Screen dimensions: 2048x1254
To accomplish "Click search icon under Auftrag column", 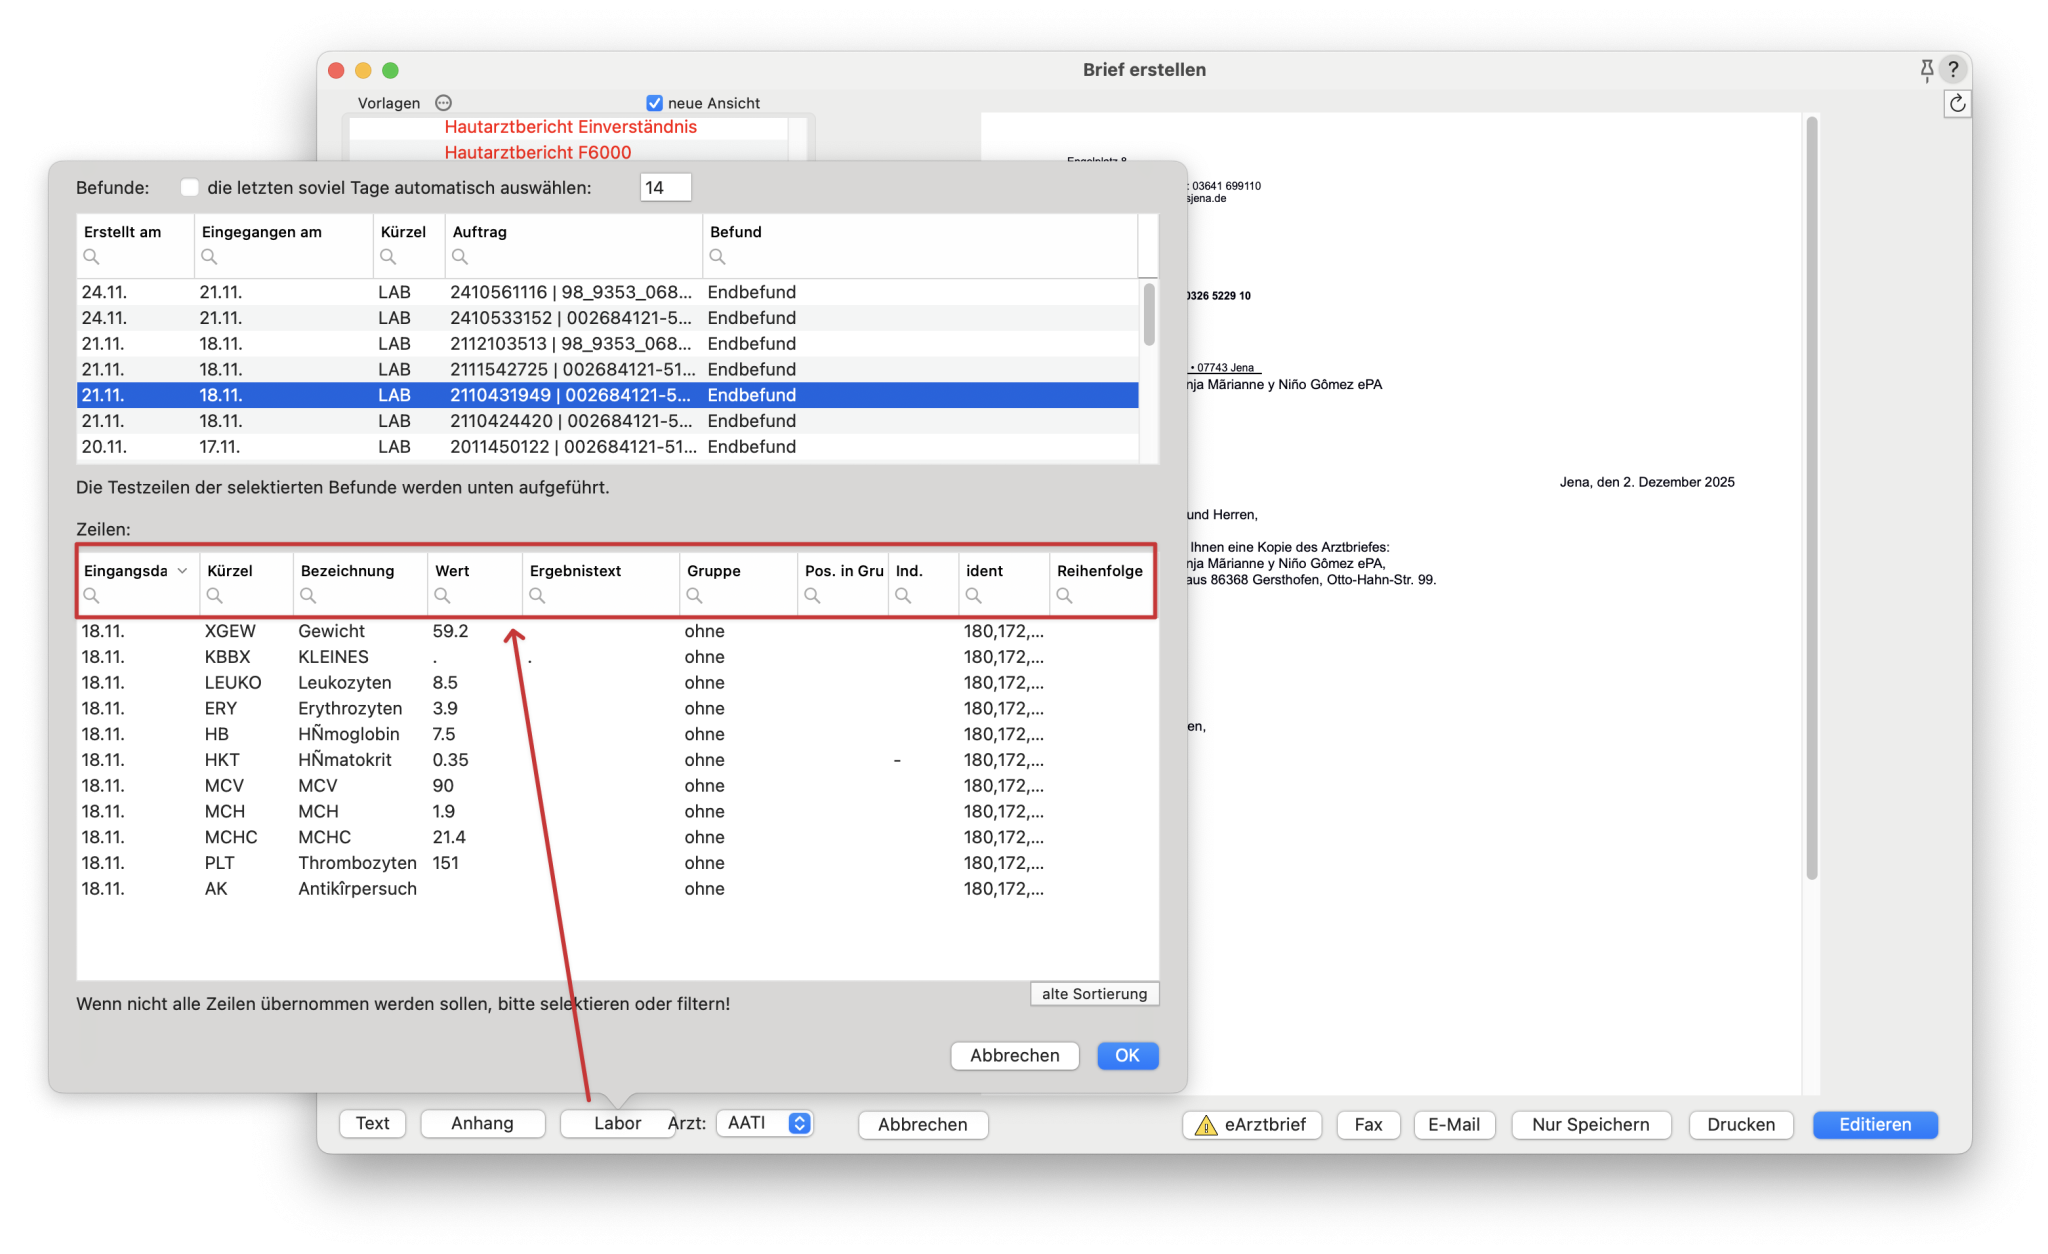I will coord(460,257).
